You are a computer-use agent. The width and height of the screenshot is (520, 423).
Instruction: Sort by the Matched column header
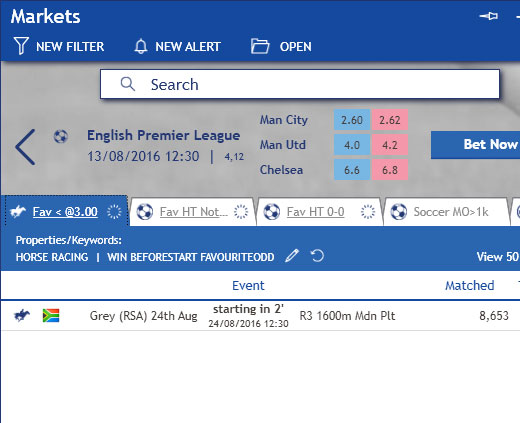click(470, 285)
